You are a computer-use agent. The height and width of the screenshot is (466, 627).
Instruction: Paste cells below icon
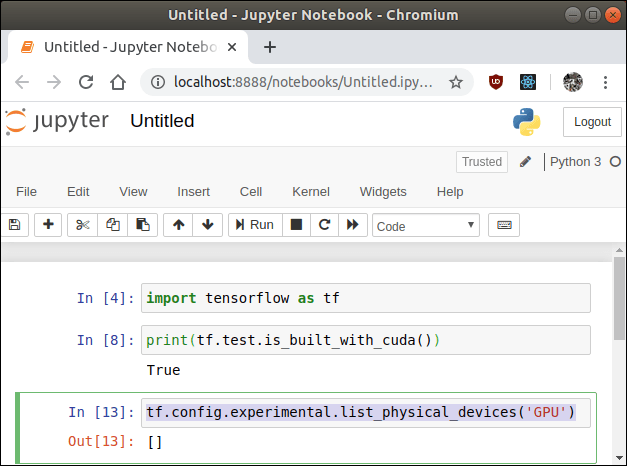(x=143, y=226)
